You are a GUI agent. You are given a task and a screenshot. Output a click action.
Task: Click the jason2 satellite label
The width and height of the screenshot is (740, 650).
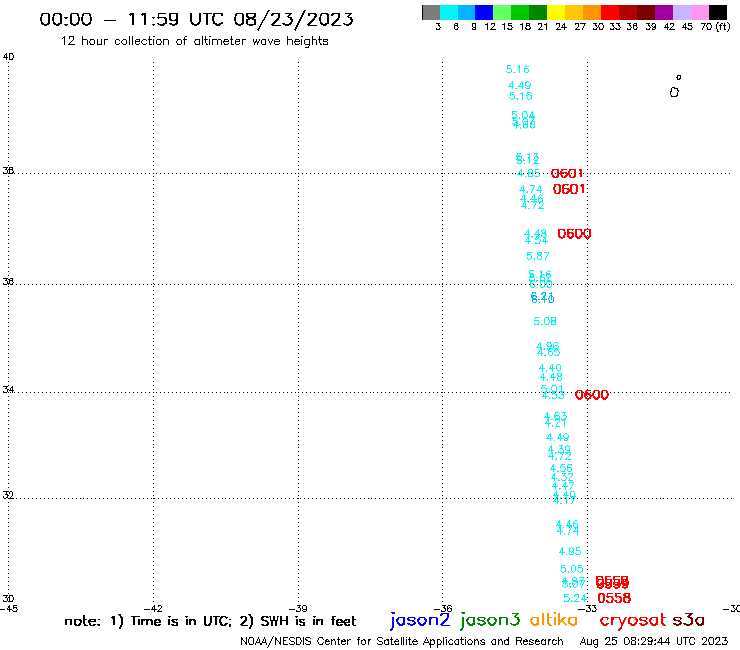[420, 620]
